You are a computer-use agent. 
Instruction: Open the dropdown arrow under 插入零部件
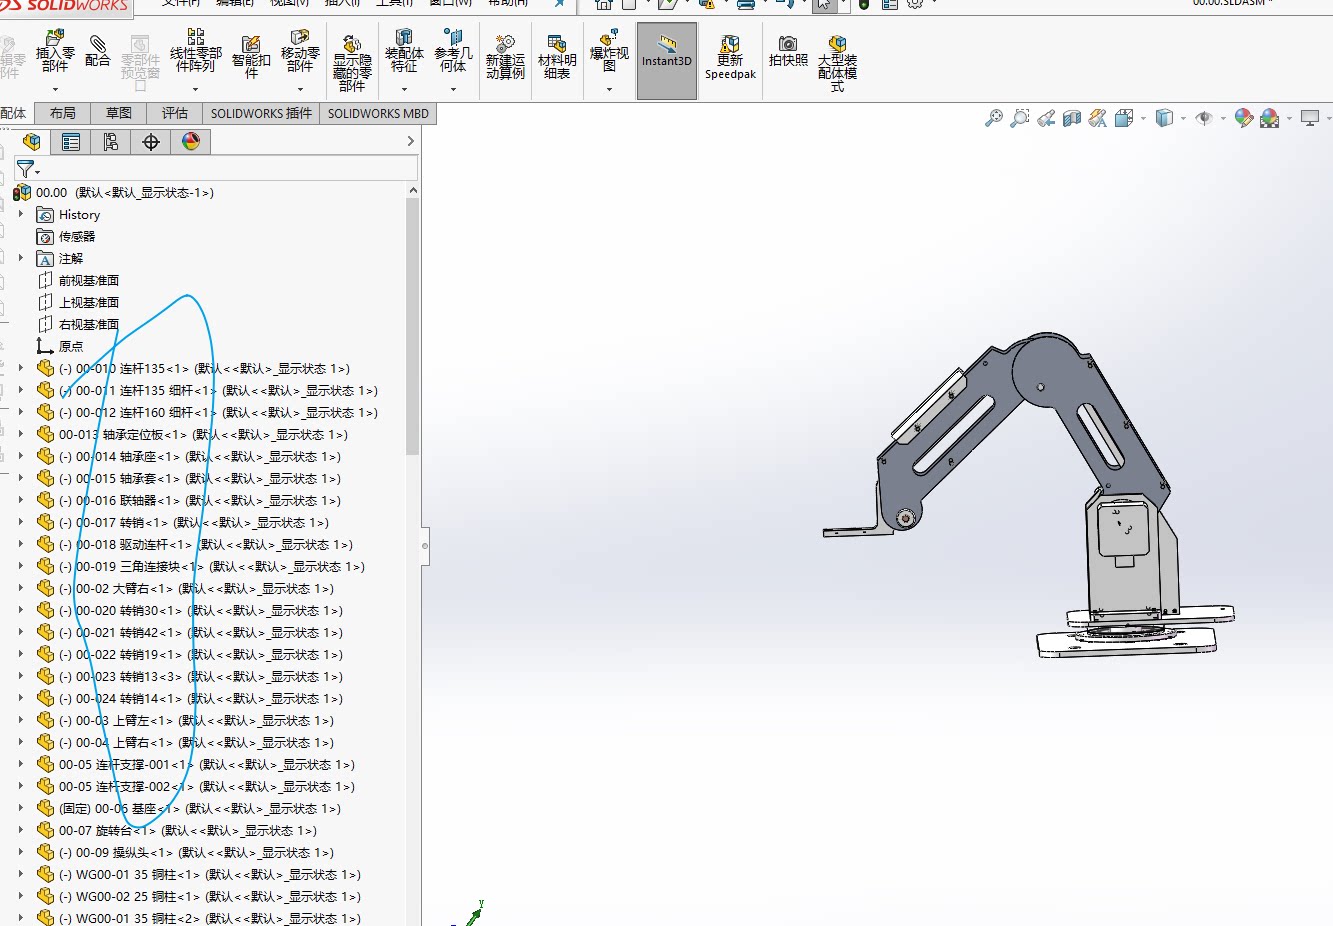(x=55, y=89)
